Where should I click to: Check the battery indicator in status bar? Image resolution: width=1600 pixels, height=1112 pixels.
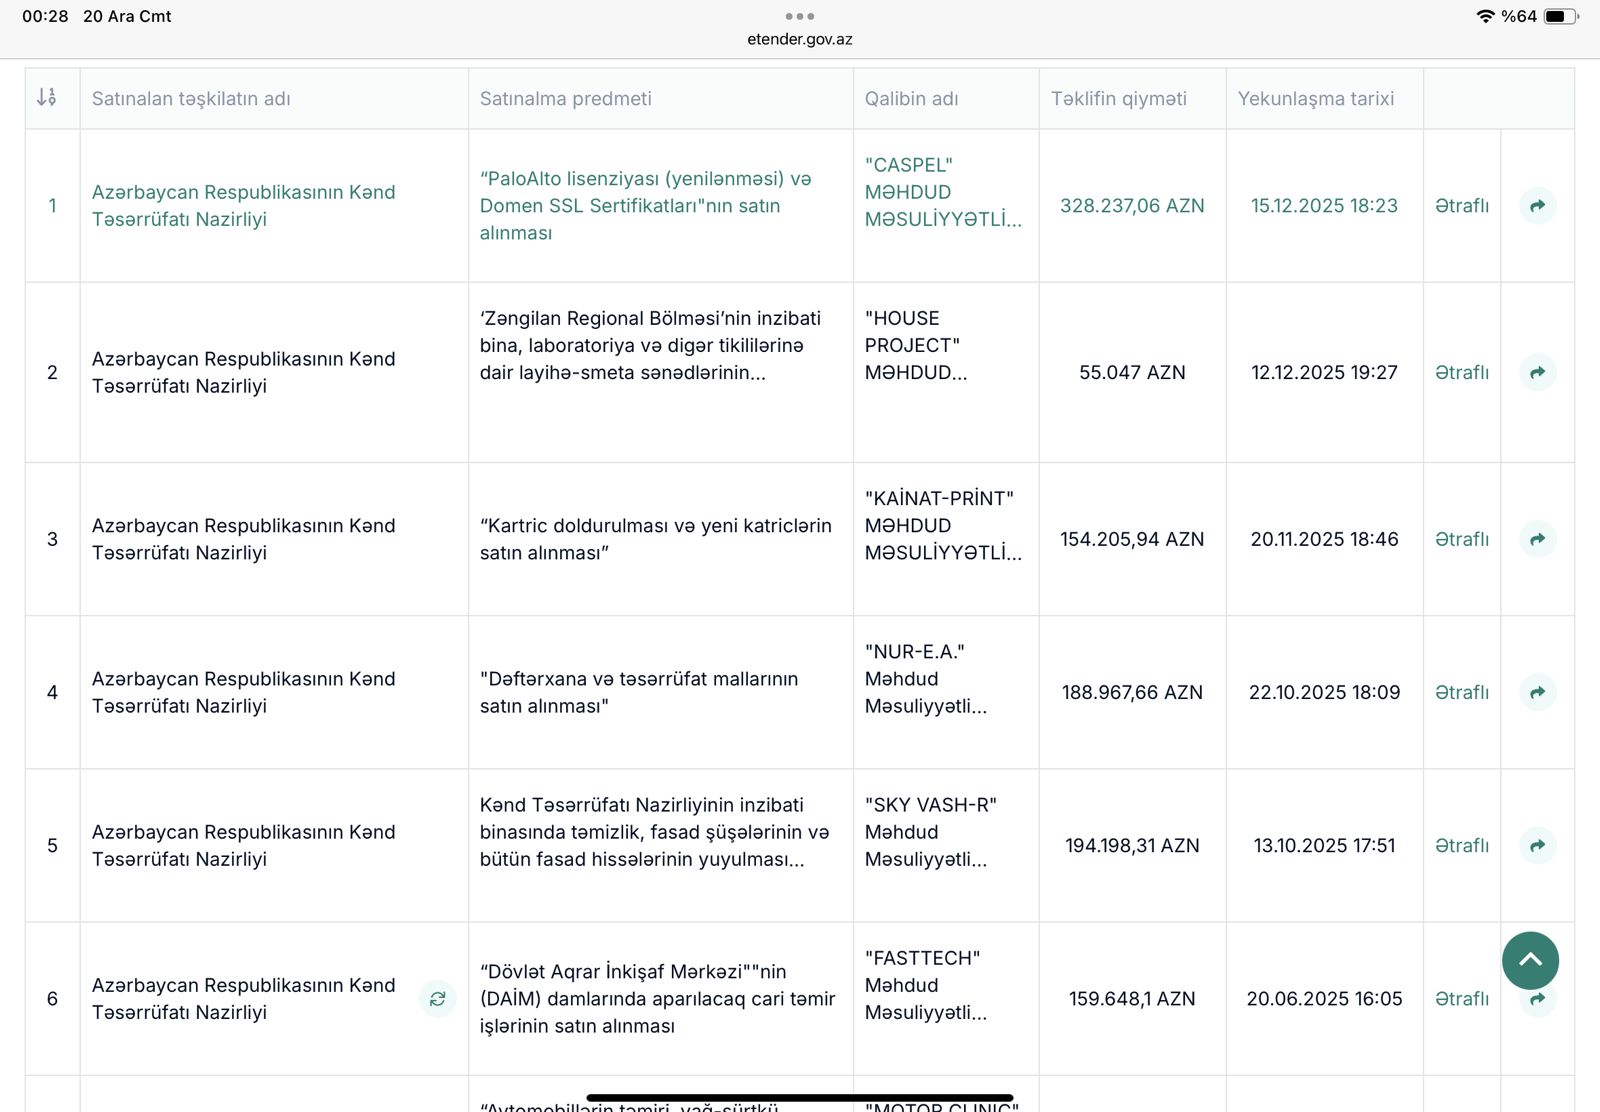[1560, 16]
